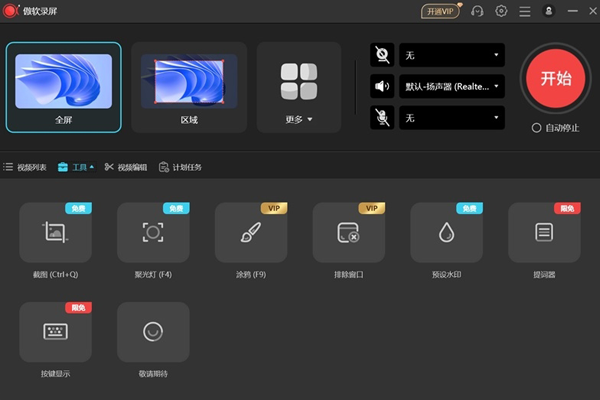The width and height of the screenshot is (600, 400).
Task: Open the 涂鸦 (F9) doodle brush tool
Action: pos(251,232)
